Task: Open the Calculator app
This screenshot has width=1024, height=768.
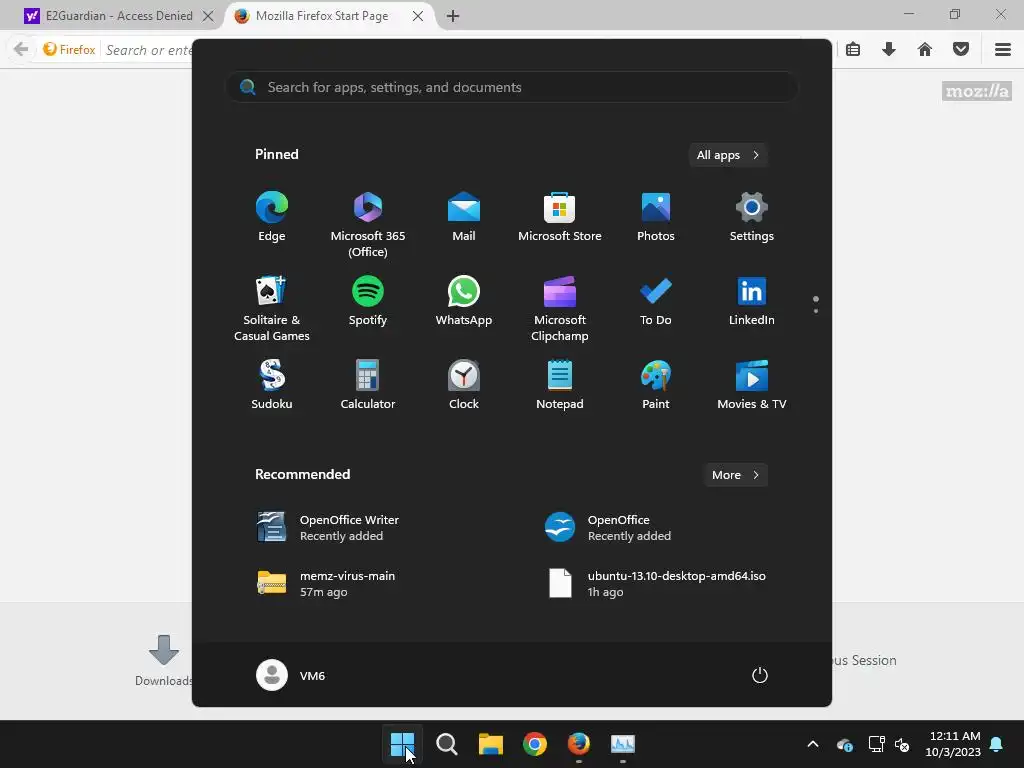Action: [368, 385]
